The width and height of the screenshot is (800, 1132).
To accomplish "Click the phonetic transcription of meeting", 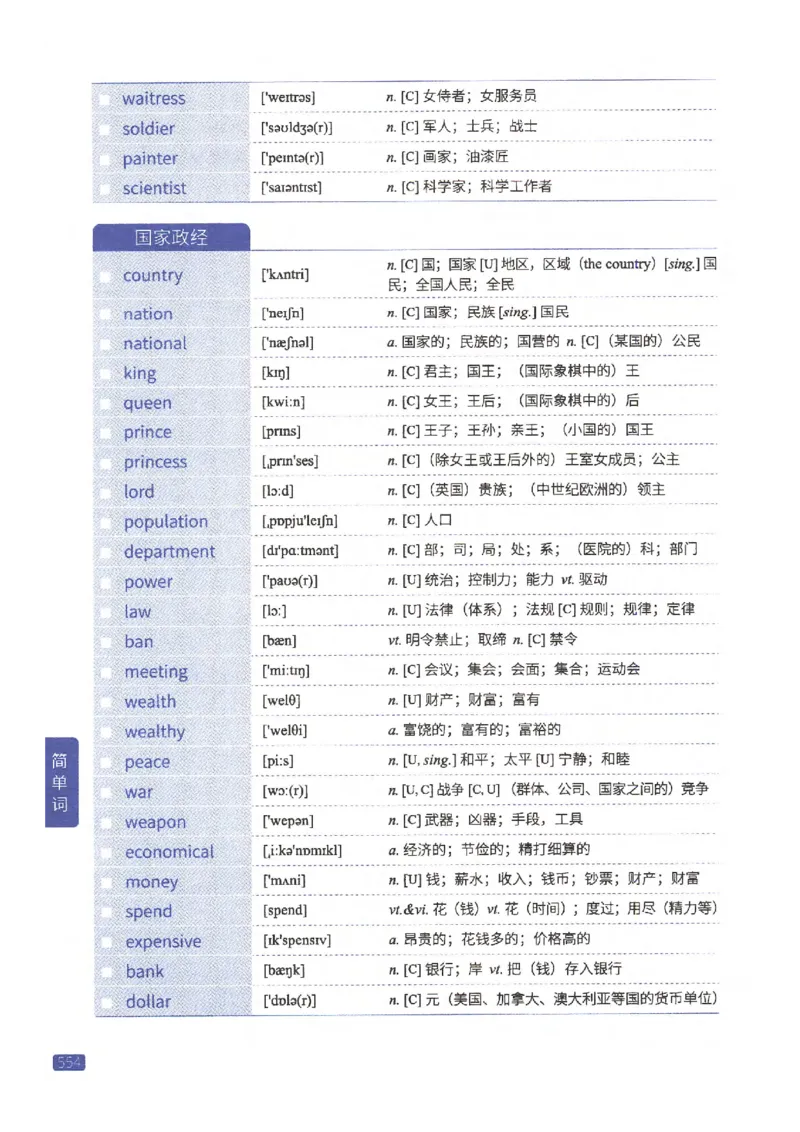I will [290, 671].
